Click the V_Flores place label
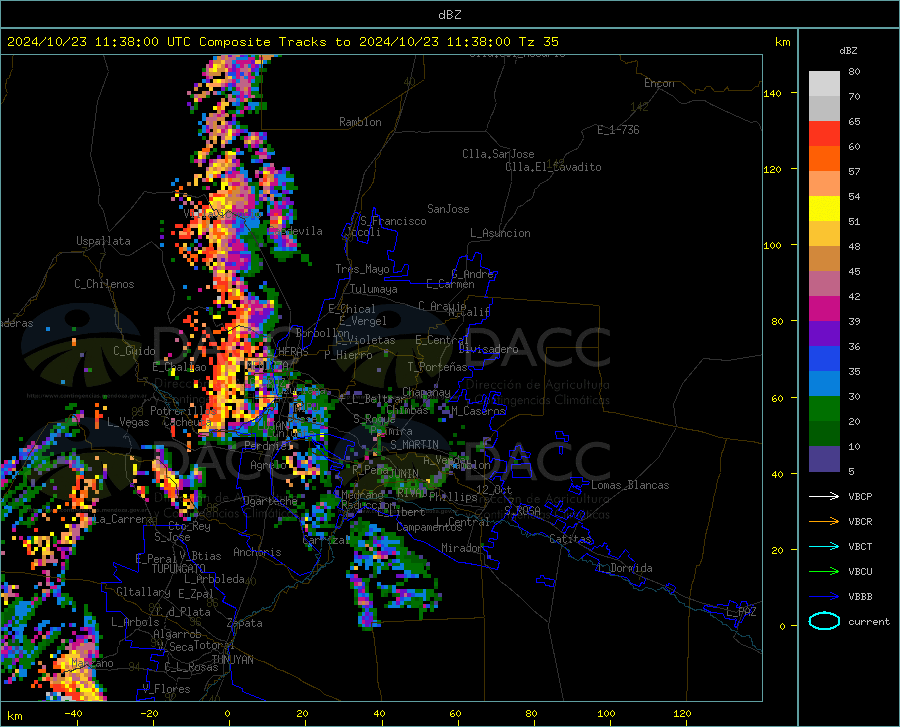The image size is (900, 727). point(166,689)
